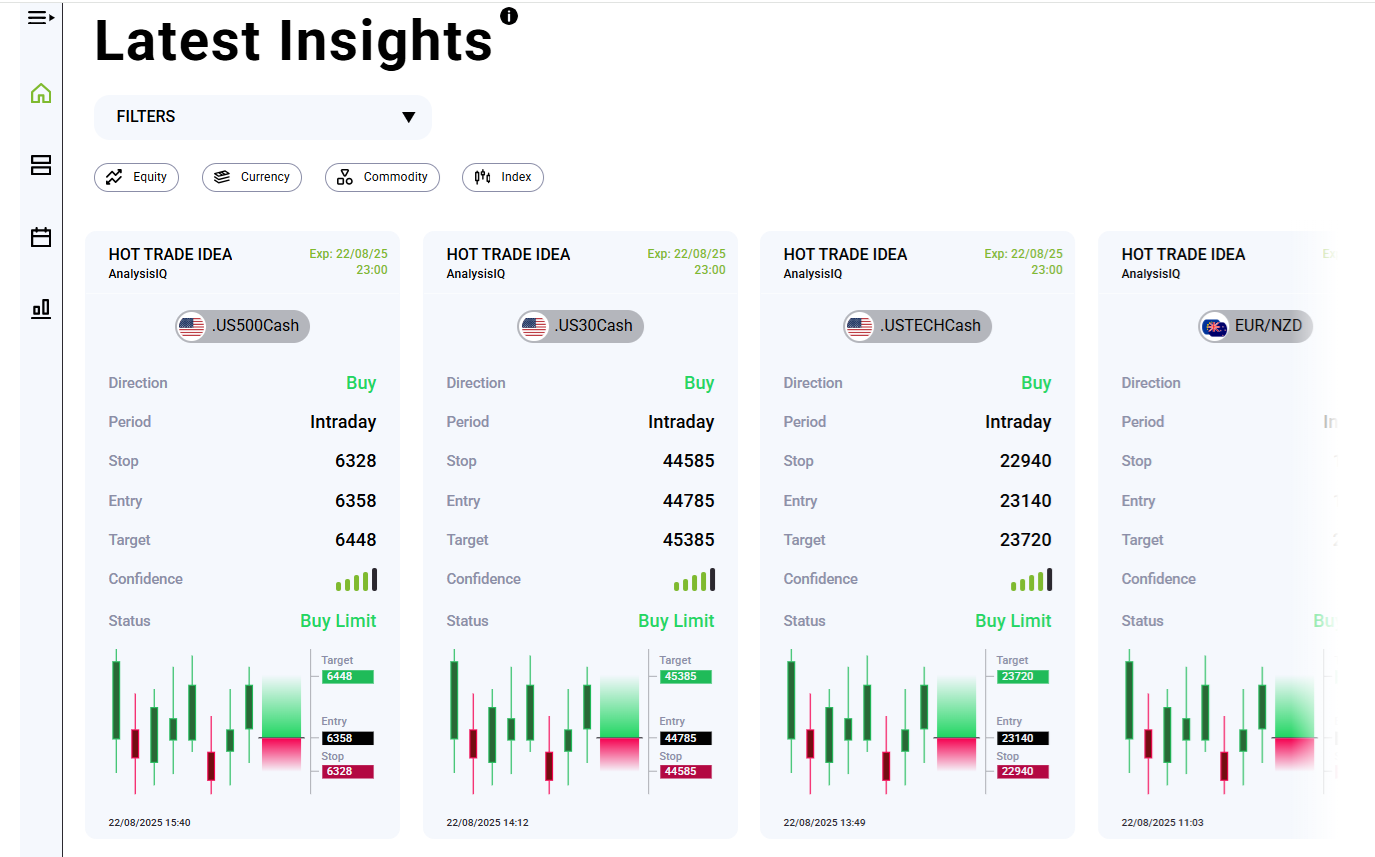This screenshot has height=857, width=1375.
Task: Toggle the Equity filter chip
Action: tap(136, 177)
